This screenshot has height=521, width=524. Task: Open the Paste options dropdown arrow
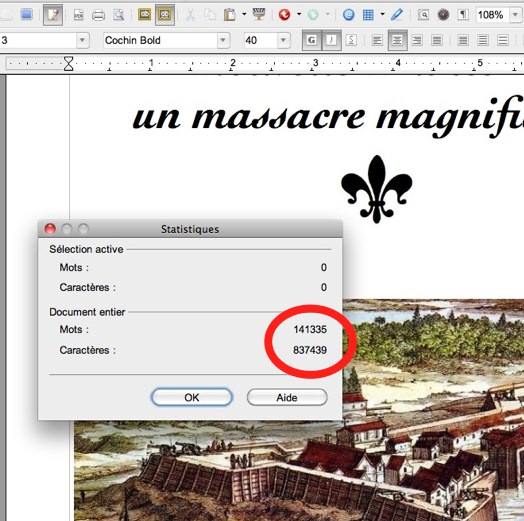tap(244, 14)
